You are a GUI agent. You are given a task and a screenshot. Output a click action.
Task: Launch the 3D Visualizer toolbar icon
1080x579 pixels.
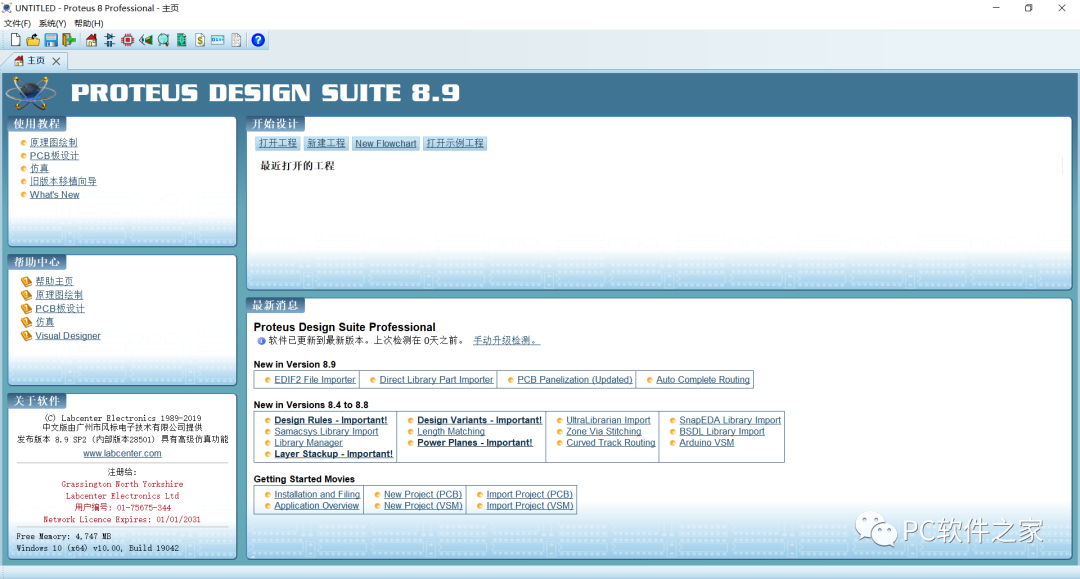[x=145, y=40]
